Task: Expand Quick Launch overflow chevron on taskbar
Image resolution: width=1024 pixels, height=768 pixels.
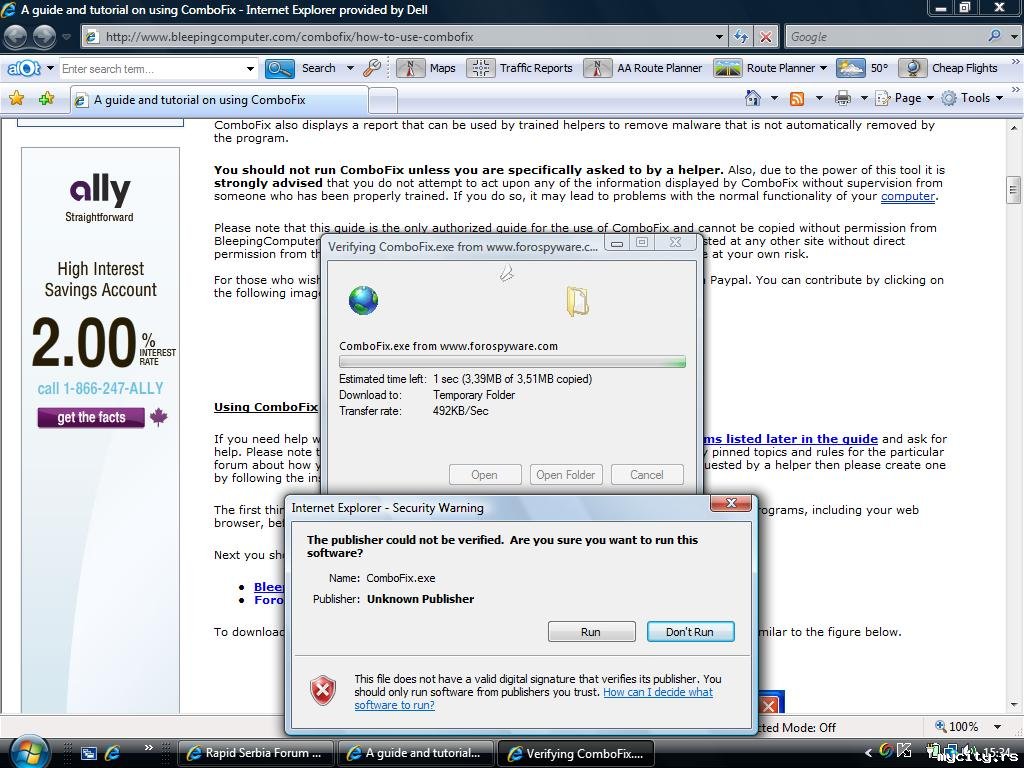Action: [149, 747]
